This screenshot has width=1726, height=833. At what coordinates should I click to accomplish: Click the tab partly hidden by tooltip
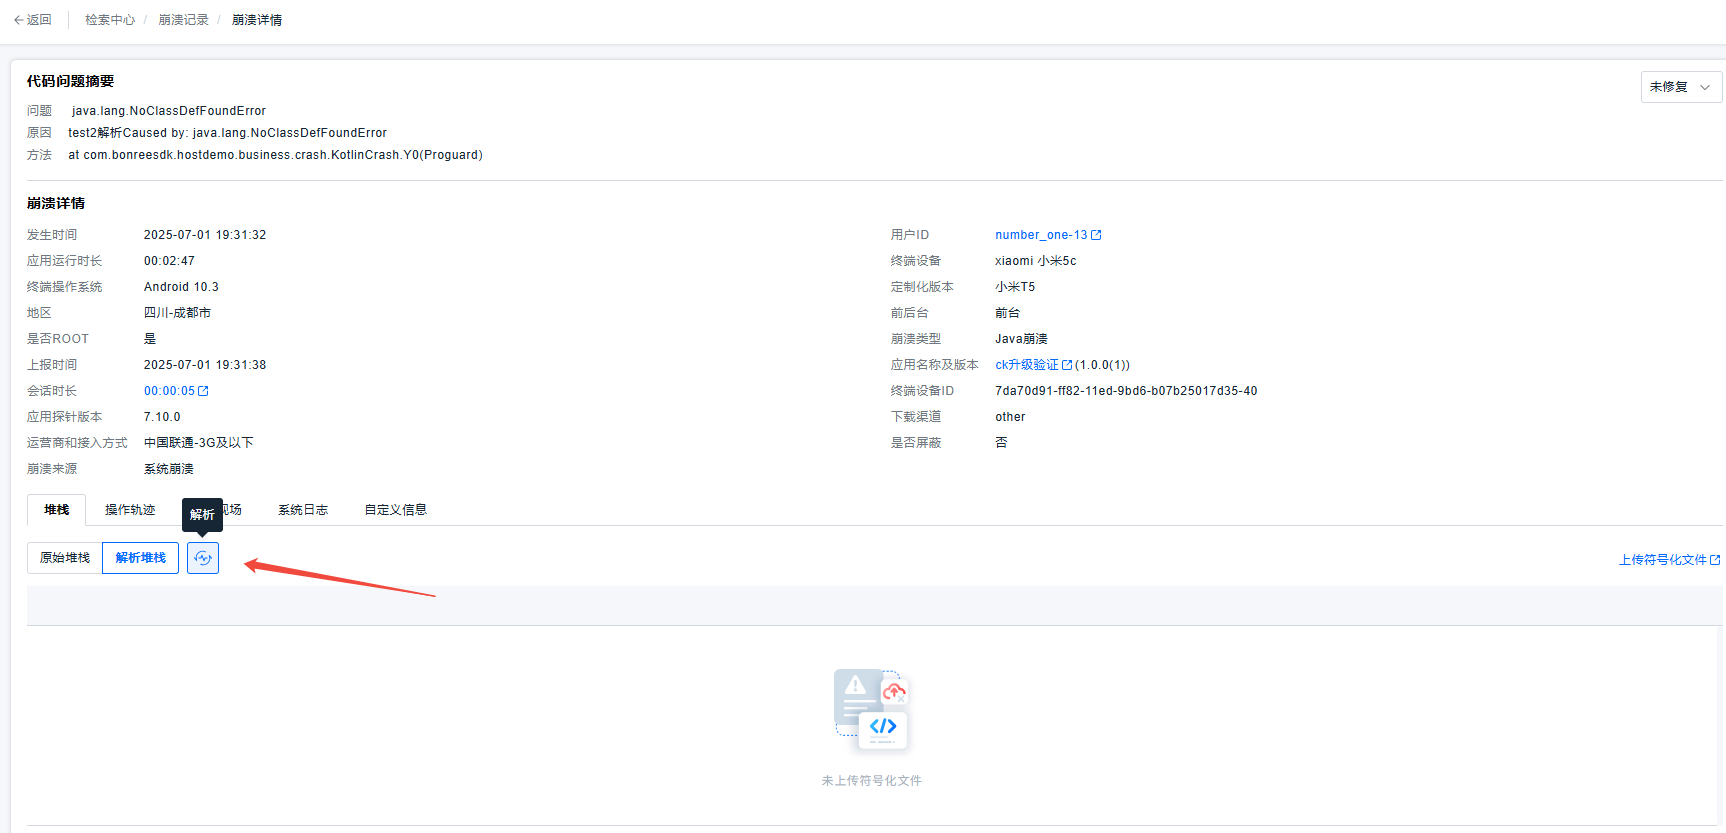tap(233, 510)
